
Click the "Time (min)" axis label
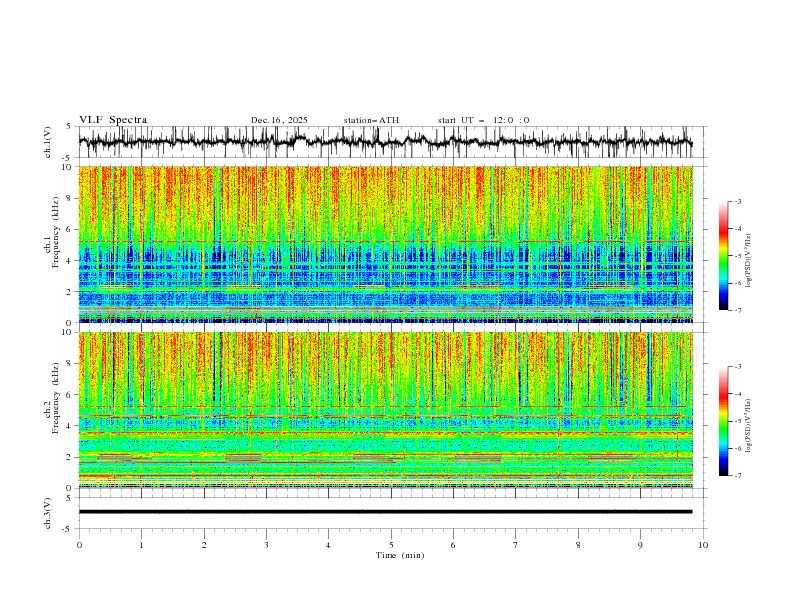coord(400,555)
